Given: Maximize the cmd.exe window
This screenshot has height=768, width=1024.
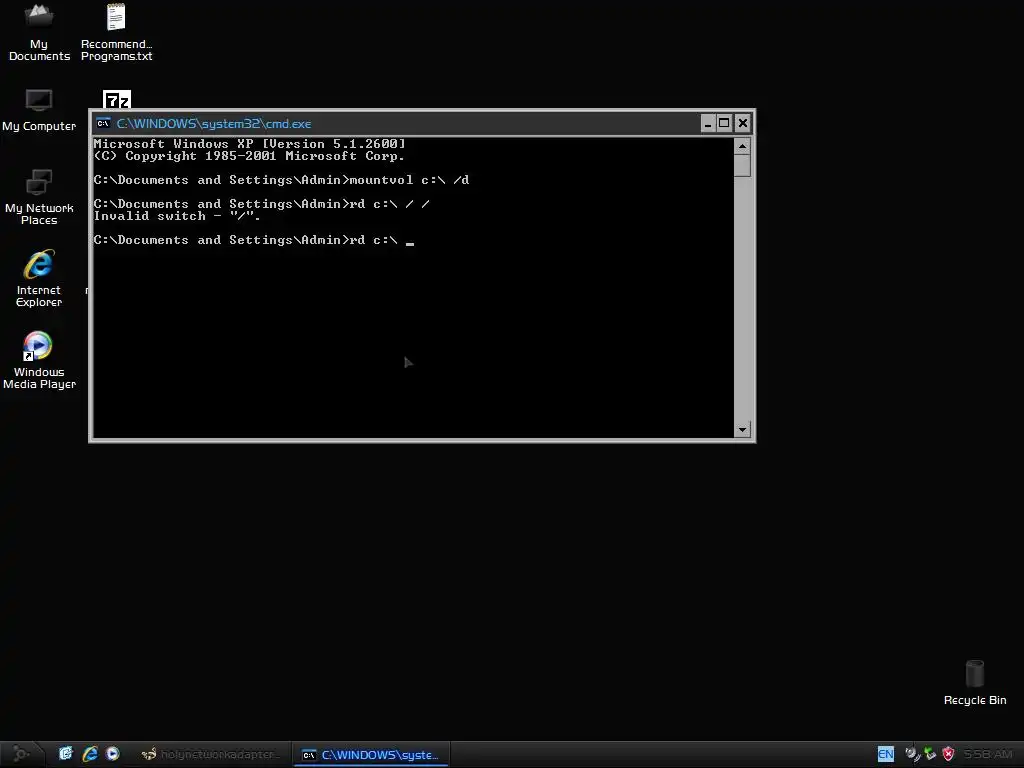Looking at the screenshot, I should pos(724,123).
